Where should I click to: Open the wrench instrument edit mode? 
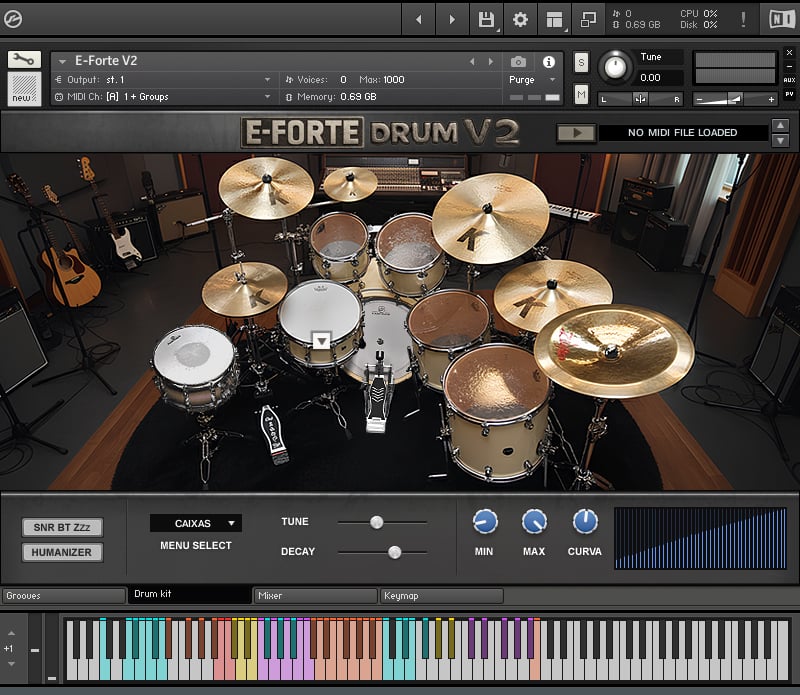pos(24,60)
